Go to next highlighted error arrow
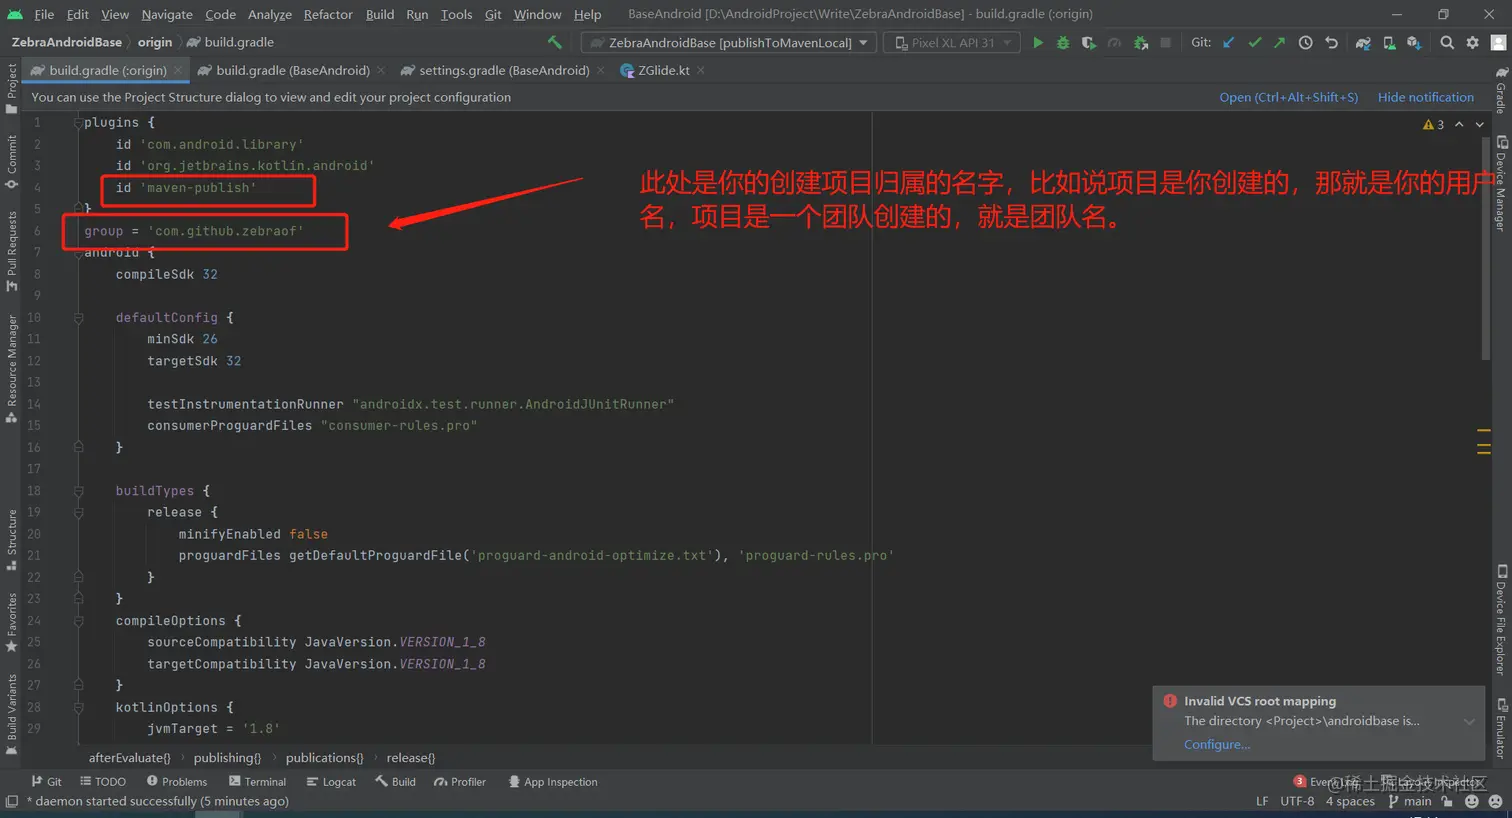 (1480, 125)
